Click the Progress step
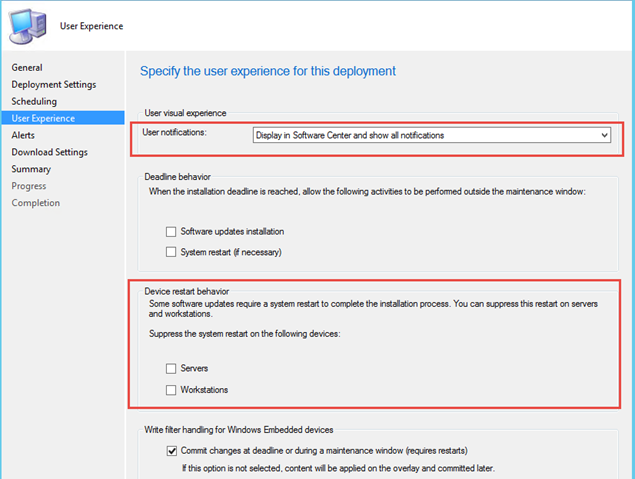635x479 pixels. 29,186
